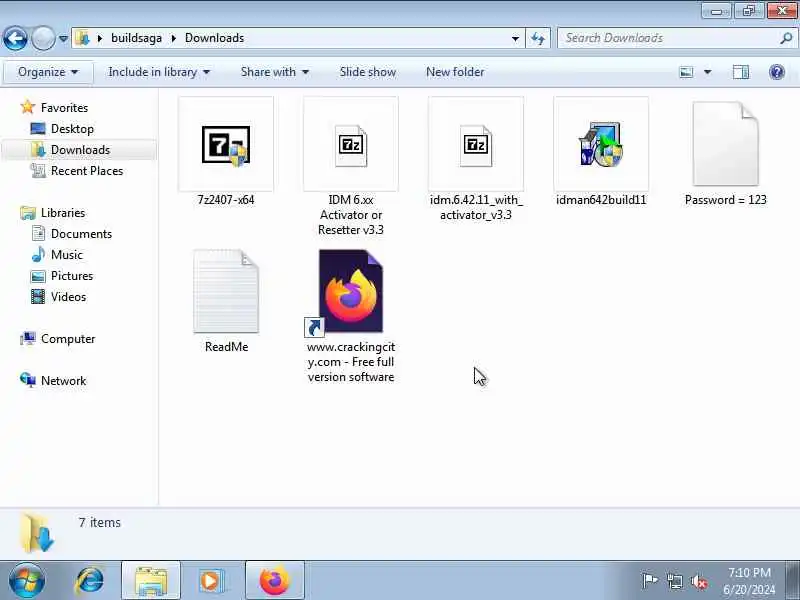Click the Show desktop button at taskbar end

(793, 580)
